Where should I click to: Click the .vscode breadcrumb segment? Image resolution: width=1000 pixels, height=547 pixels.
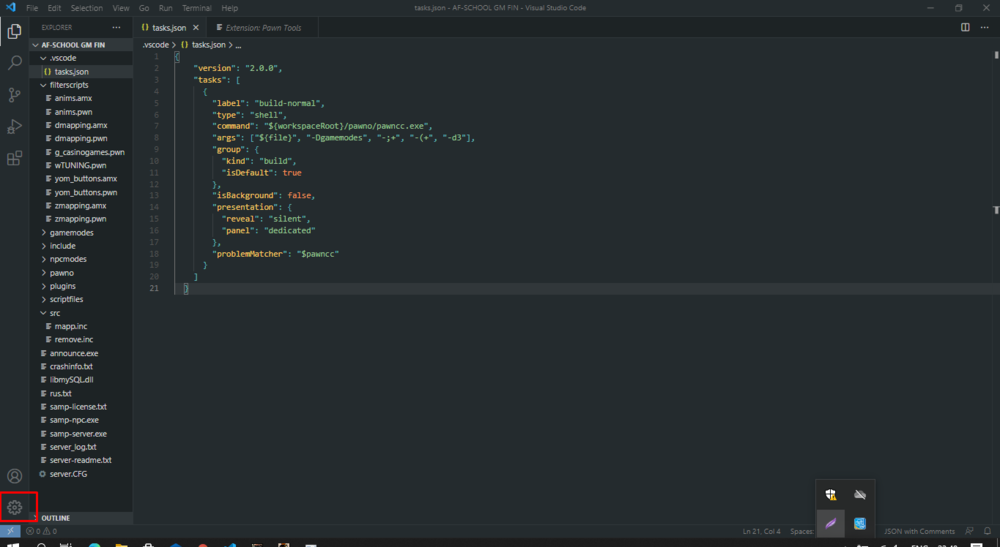[x=156, y=45]
